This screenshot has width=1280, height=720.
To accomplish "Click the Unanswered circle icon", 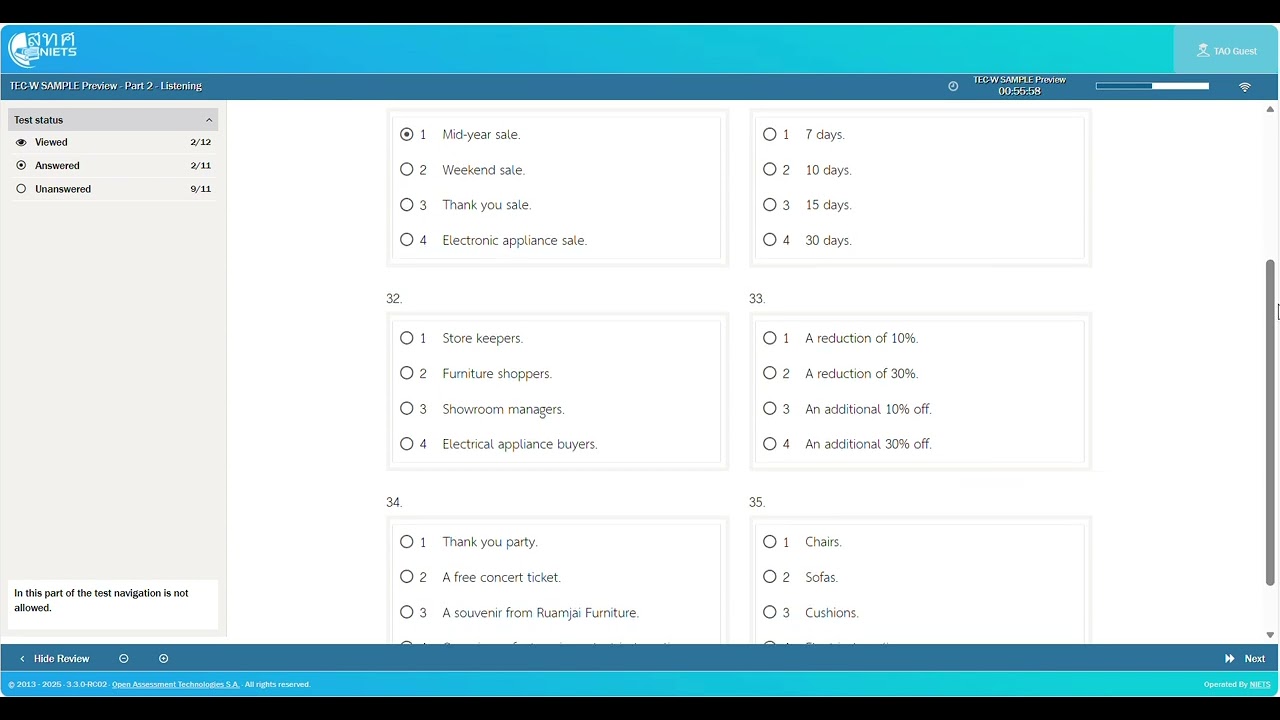I will [x=21, y=189].
